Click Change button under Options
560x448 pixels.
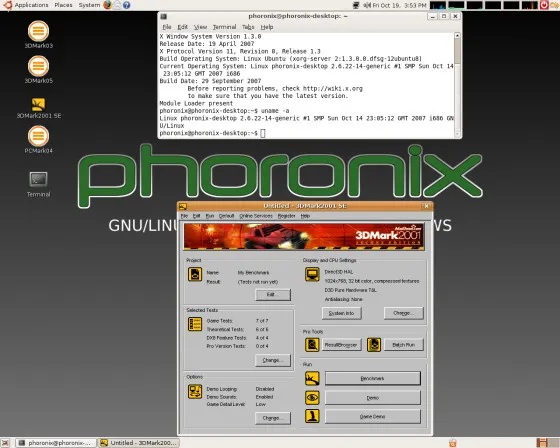point(273,418)
